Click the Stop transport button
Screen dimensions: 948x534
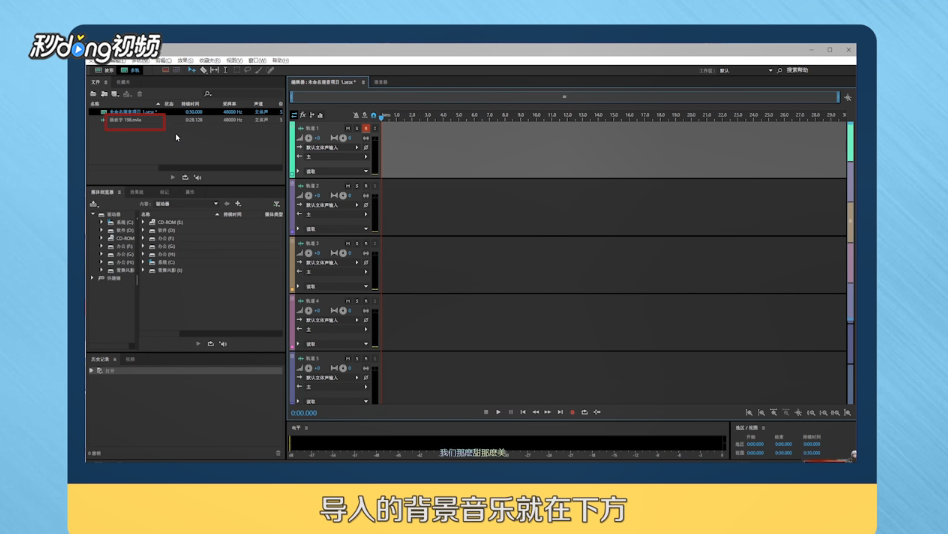[486, 412]
